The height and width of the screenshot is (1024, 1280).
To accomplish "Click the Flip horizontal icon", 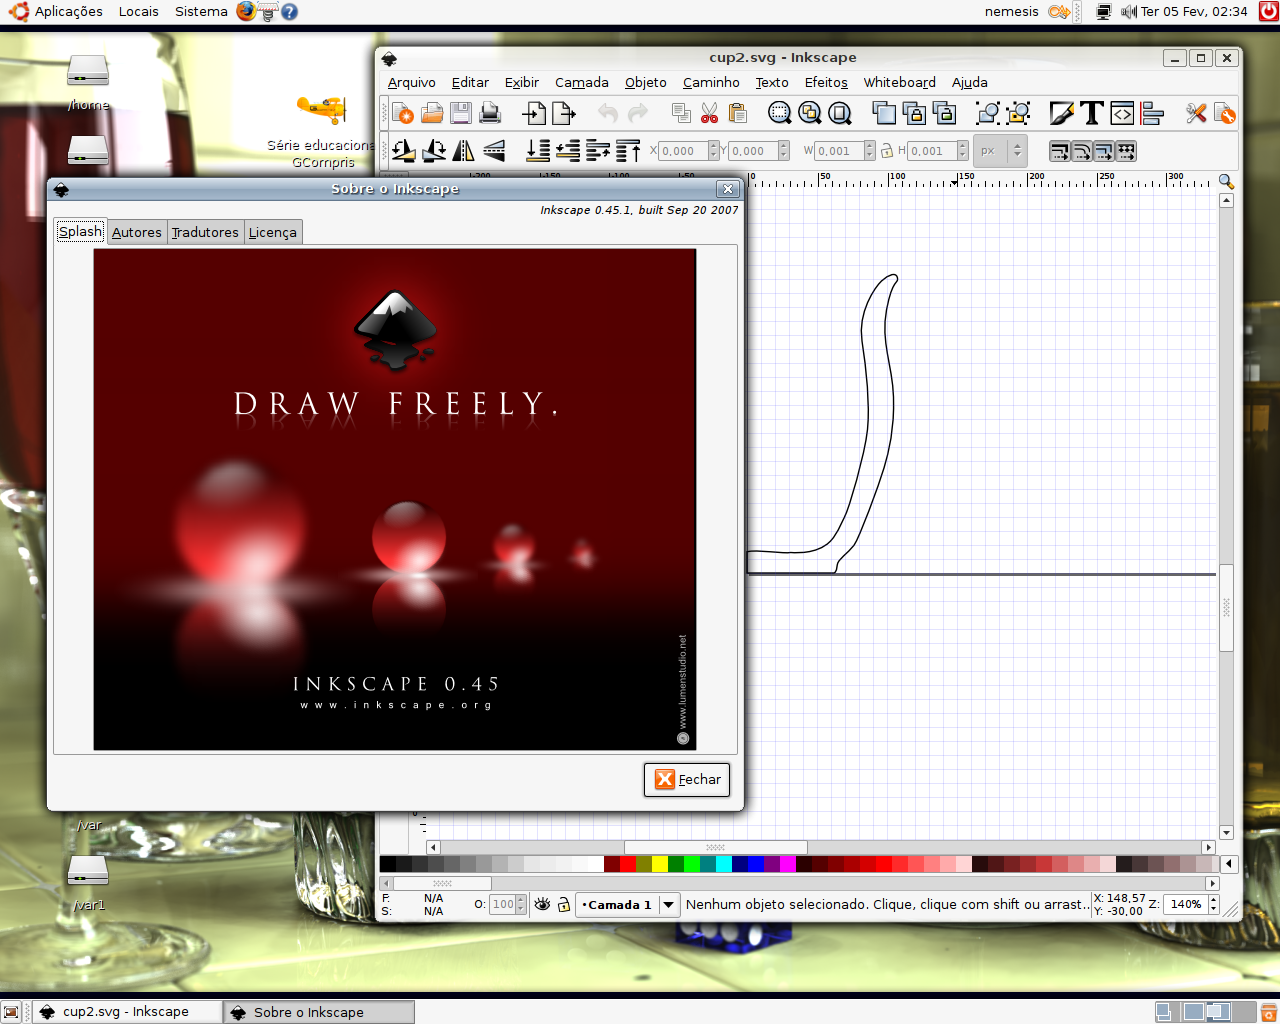I will 464,151.
